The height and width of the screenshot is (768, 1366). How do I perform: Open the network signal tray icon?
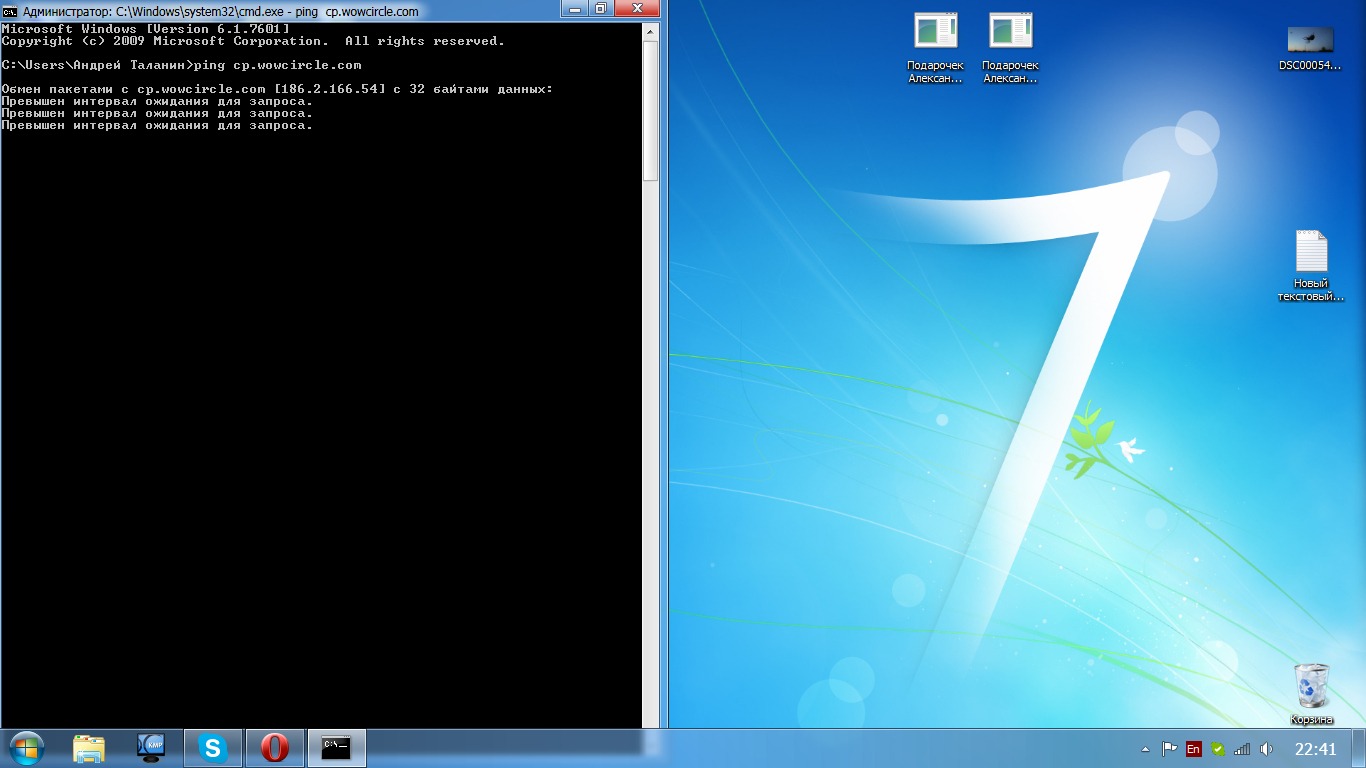pos(1242,749)
